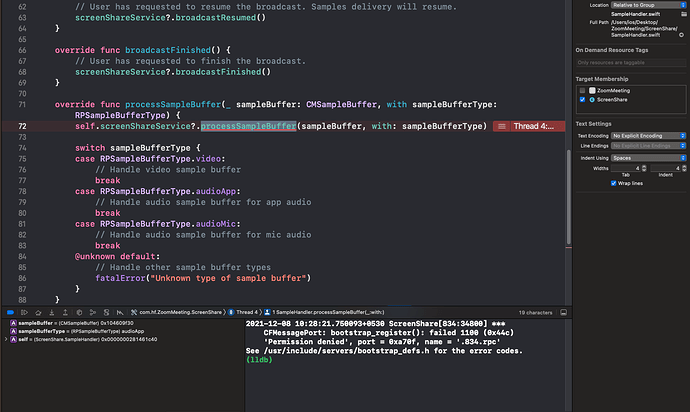Toggle debug area console pane visibility
The image size is (690, 412).
pos(563,313)
